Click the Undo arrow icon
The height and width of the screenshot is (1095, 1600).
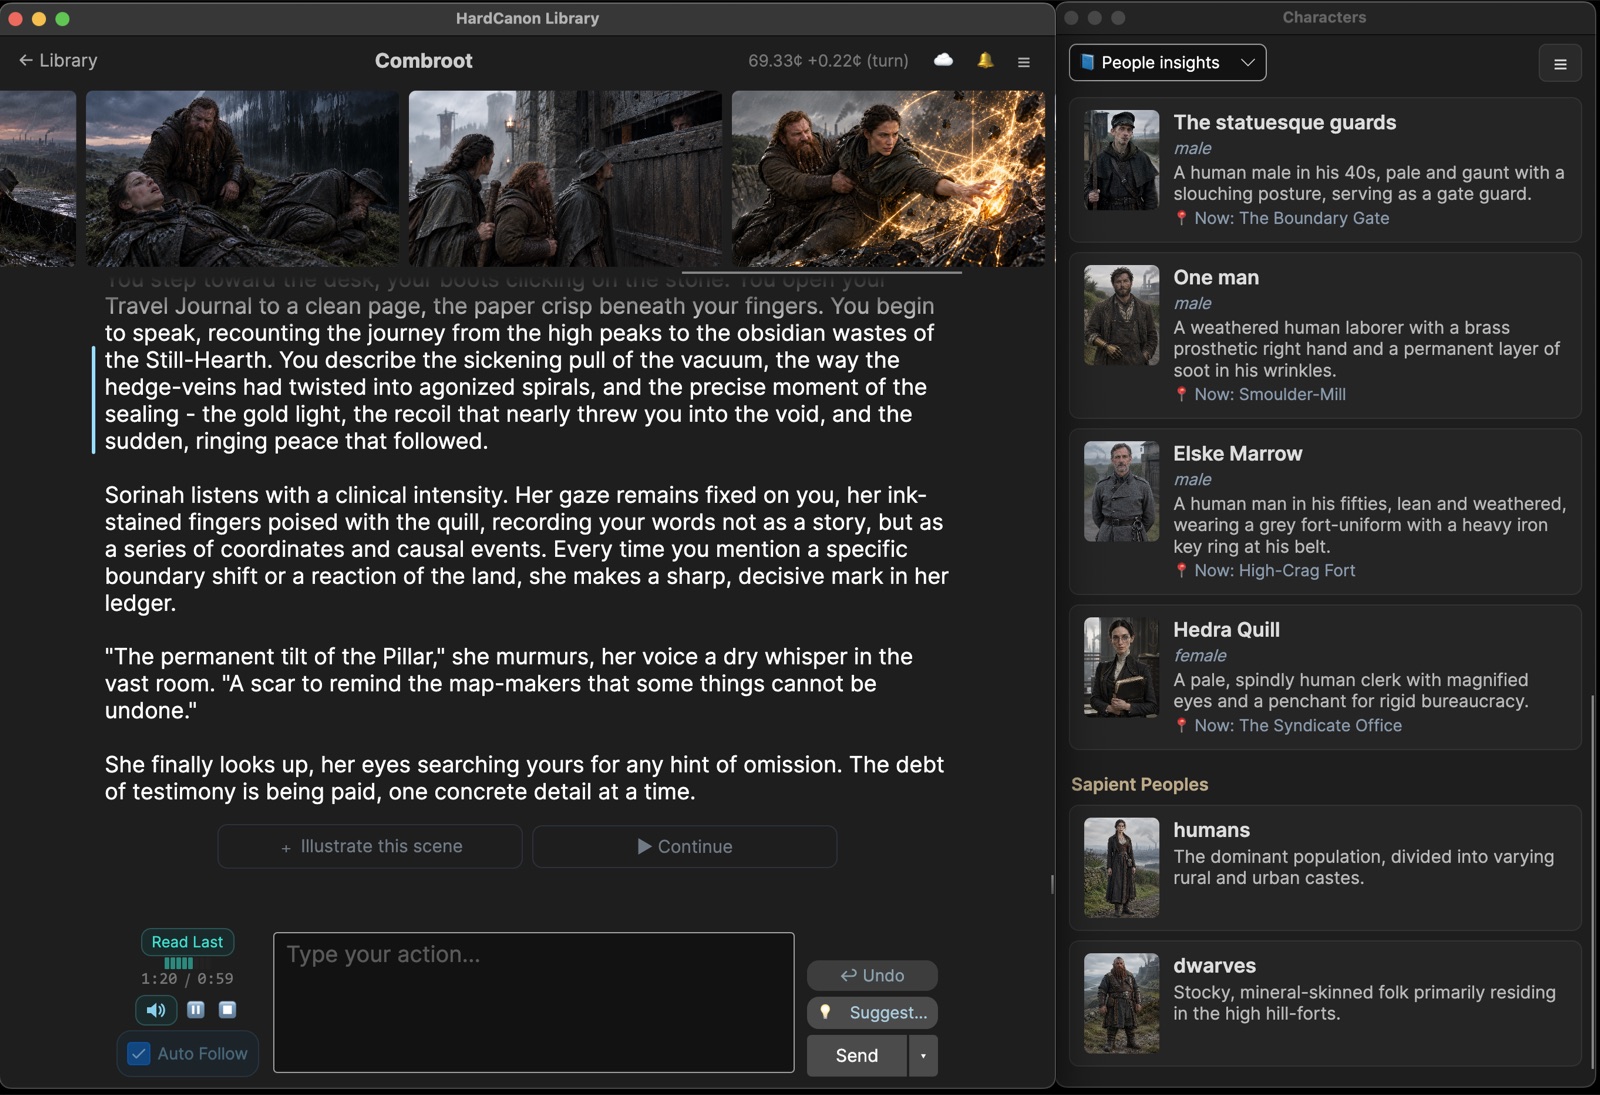tap(848, 975)
